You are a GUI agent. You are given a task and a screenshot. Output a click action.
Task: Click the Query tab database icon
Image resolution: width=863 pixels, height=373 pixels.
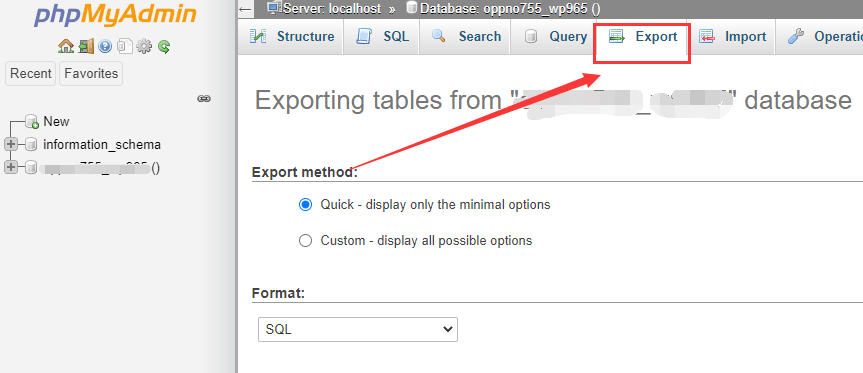coord(531,37)
